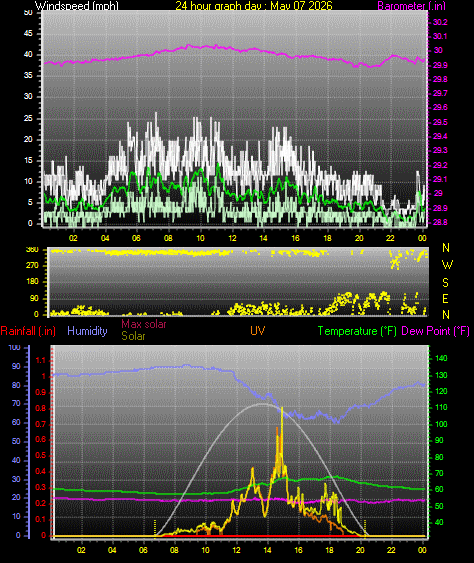Click the W compass label beside wind direction
This screenshot has height=563, width=474.
[x=447, y=265]
